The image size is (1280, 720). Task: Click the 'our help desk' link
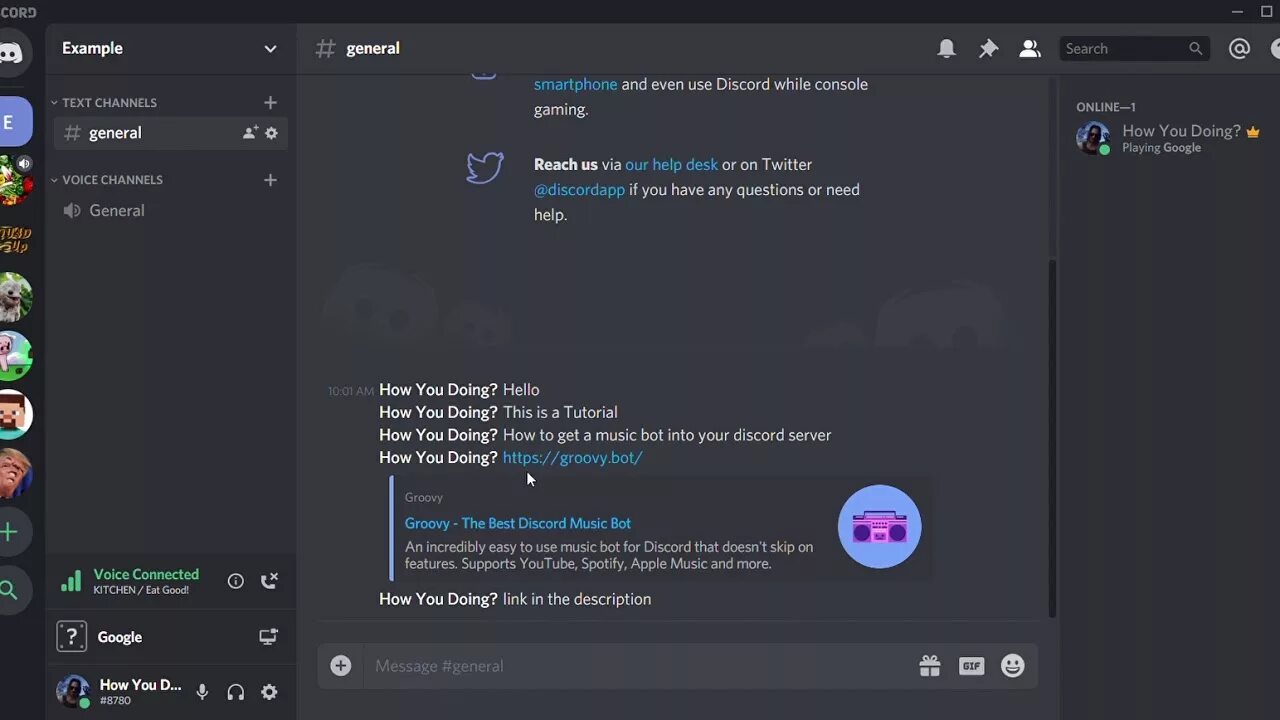coord(671,164)
